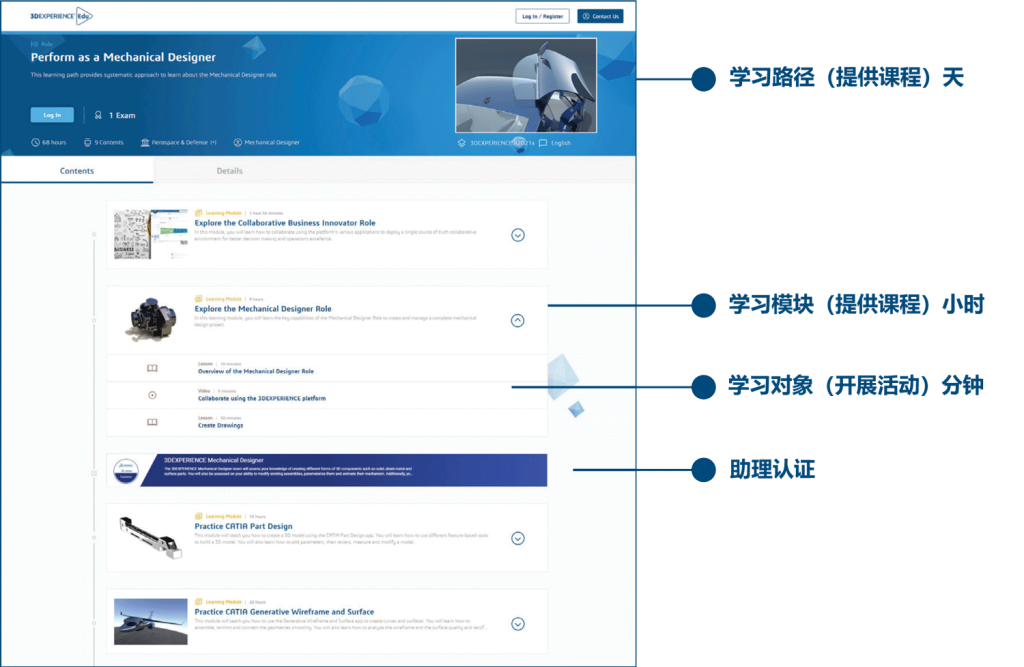This screenshot has height=667, width=1024.
Task: Click the Aerospace & Defense industry icon
Action: tap(146, 143)
